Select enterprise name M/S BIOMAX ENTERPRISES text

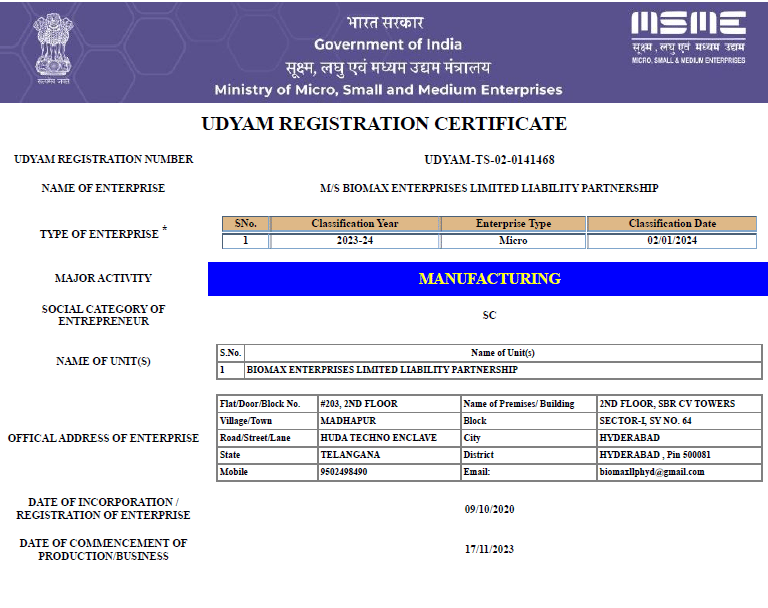[489, 188]
